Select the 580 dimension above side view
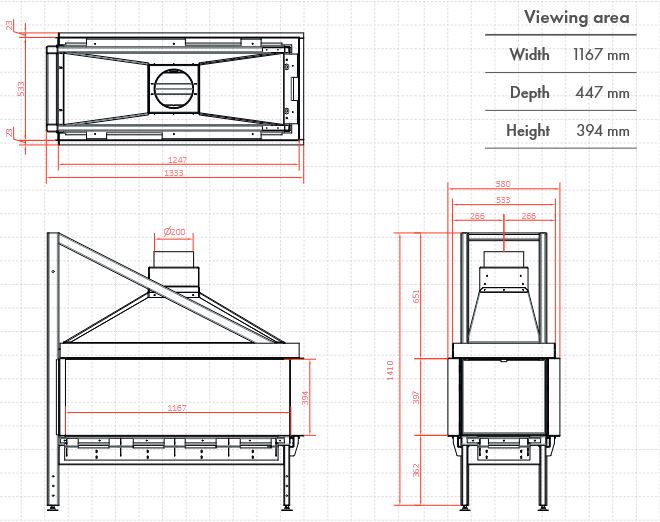The width and height of the screenshot is (660, 522). (503, 184)
